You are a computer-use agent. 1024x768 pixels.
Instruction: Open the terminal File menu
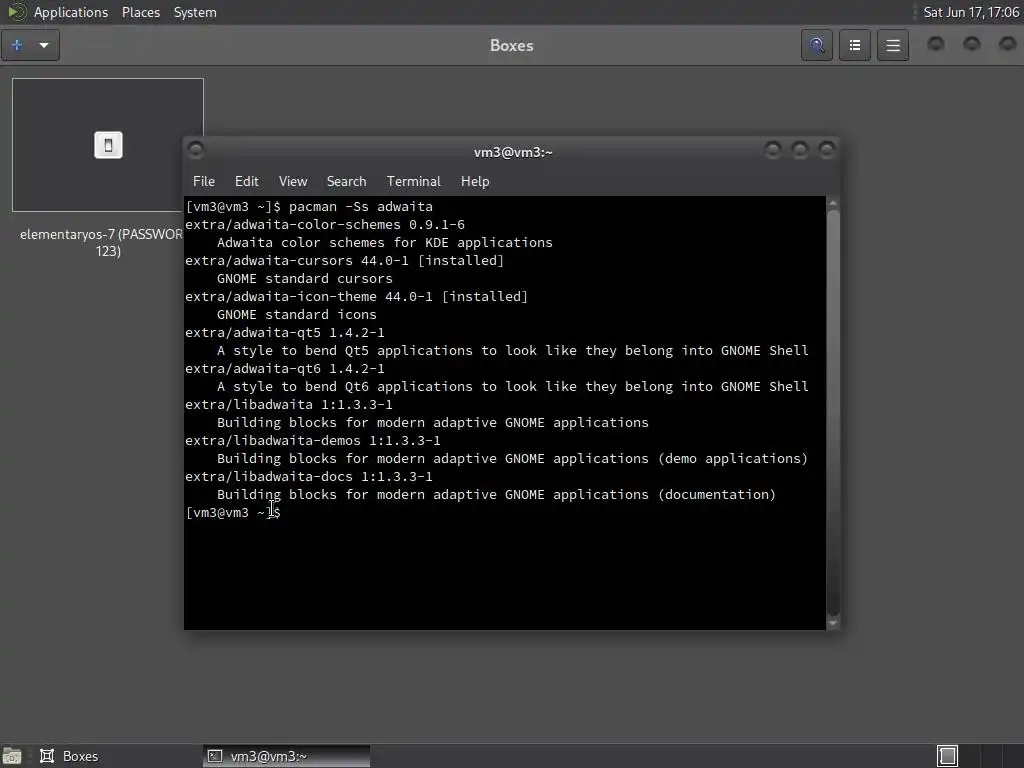pos(204,181)
